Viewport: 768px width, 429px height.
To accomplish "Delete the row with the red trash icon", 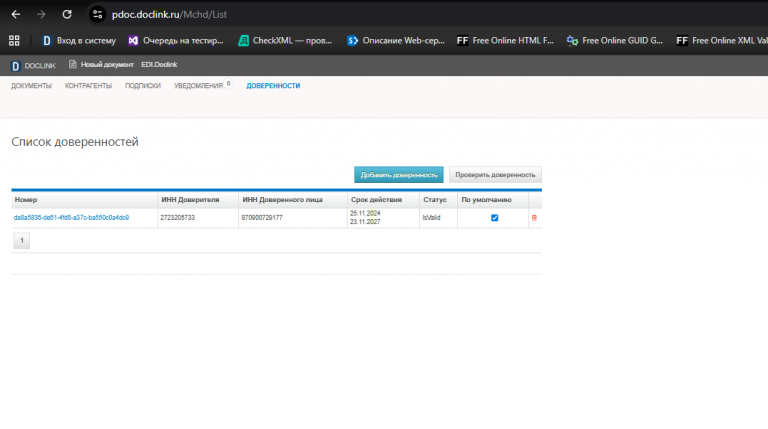I will [534, 218].
